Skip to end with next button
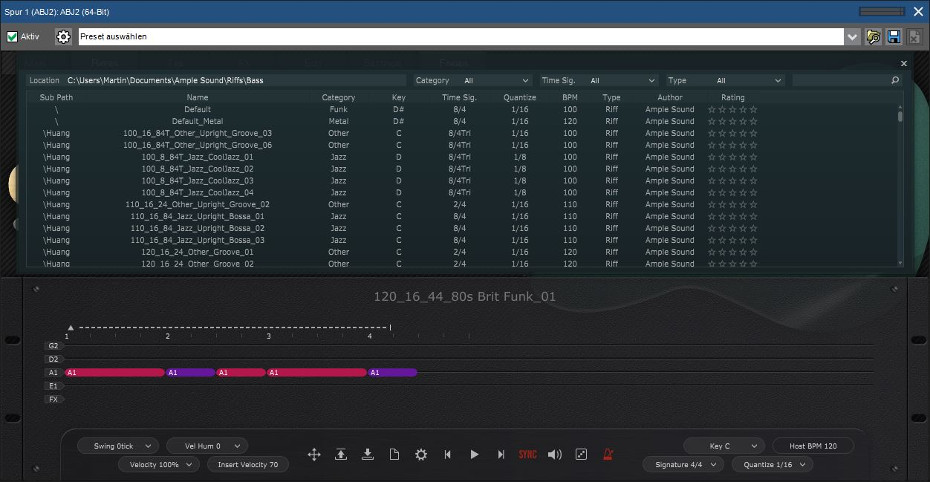The width and height of the screenshot is (930, 482). click(501, 455)
